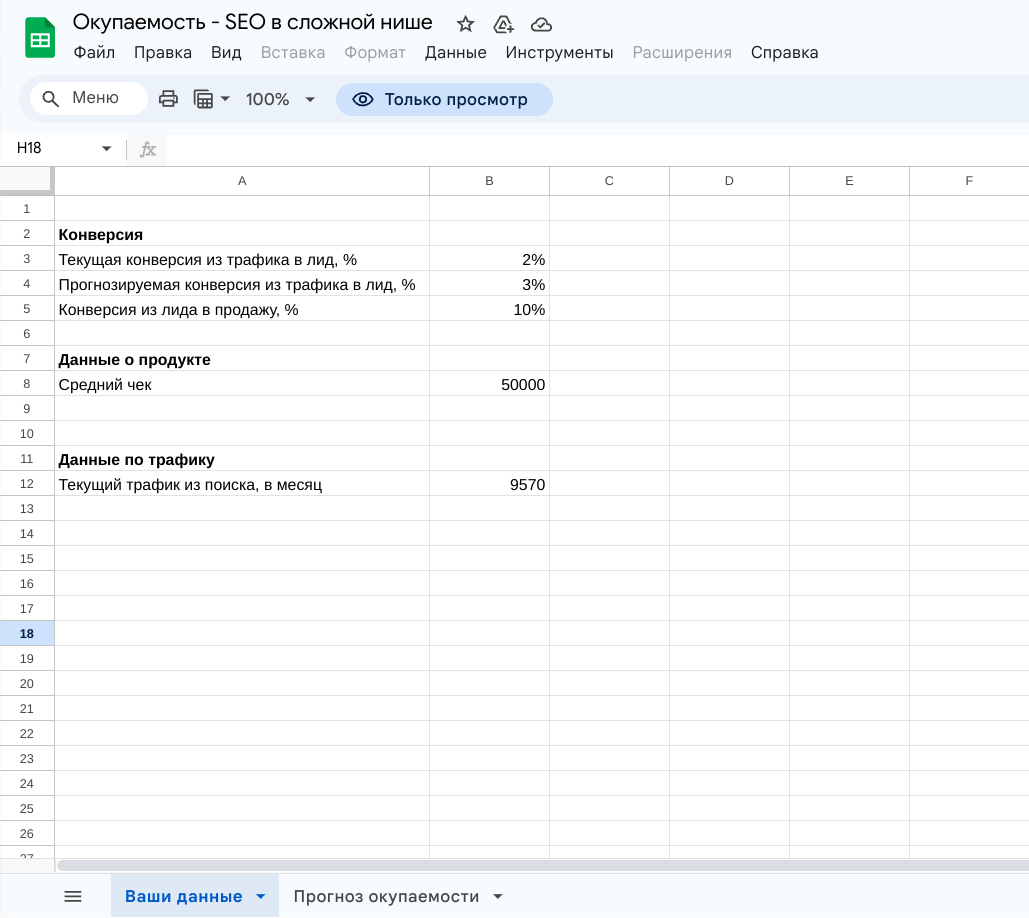Open the Ваши данные tab menu arrow

pyautogui.click(x=261, y=896)
